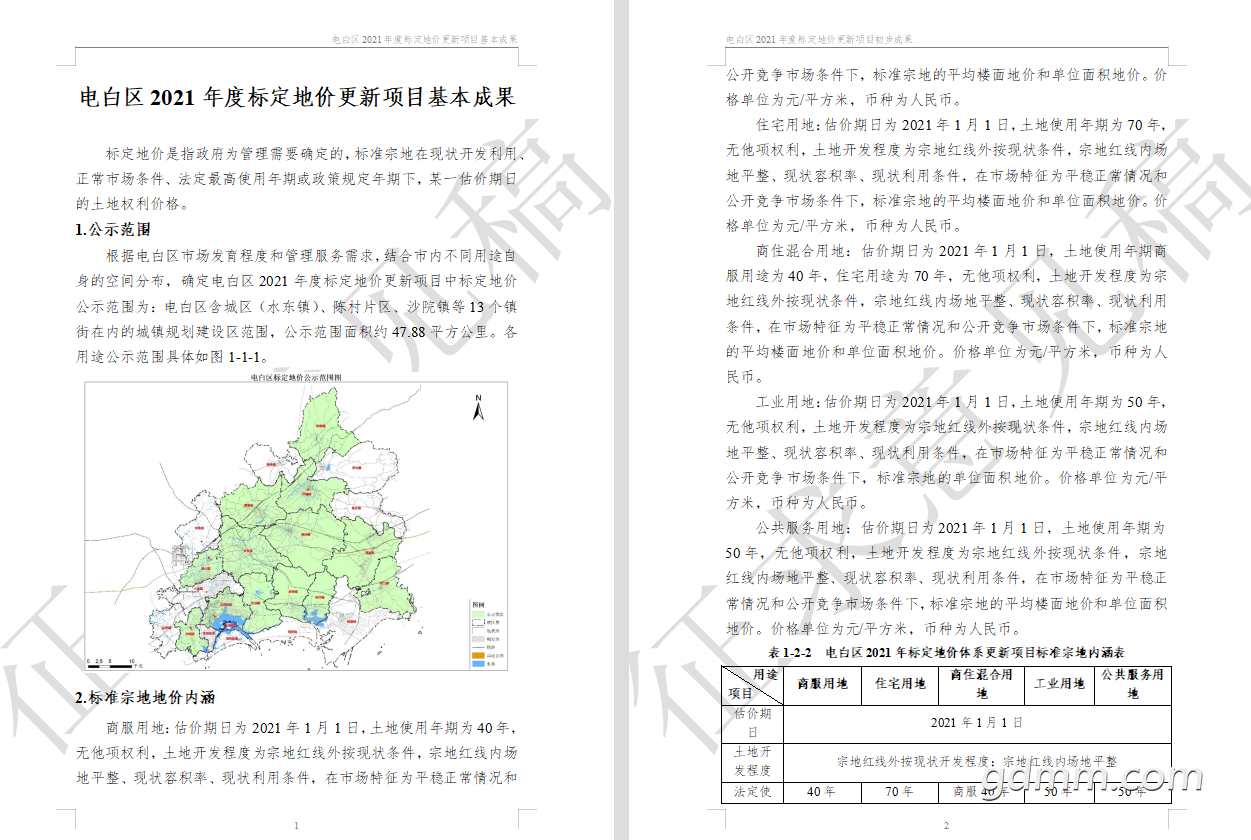Click the 工业用地 table column header
Viewport: 1251px width, 840px height.
tap(1059, 685)
